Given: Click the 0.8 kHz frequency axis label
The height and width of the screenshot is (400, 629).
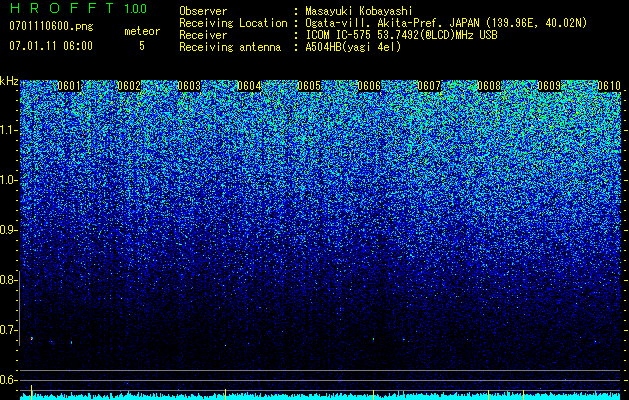Looking at the screenshot, I should tap(8, 280).
